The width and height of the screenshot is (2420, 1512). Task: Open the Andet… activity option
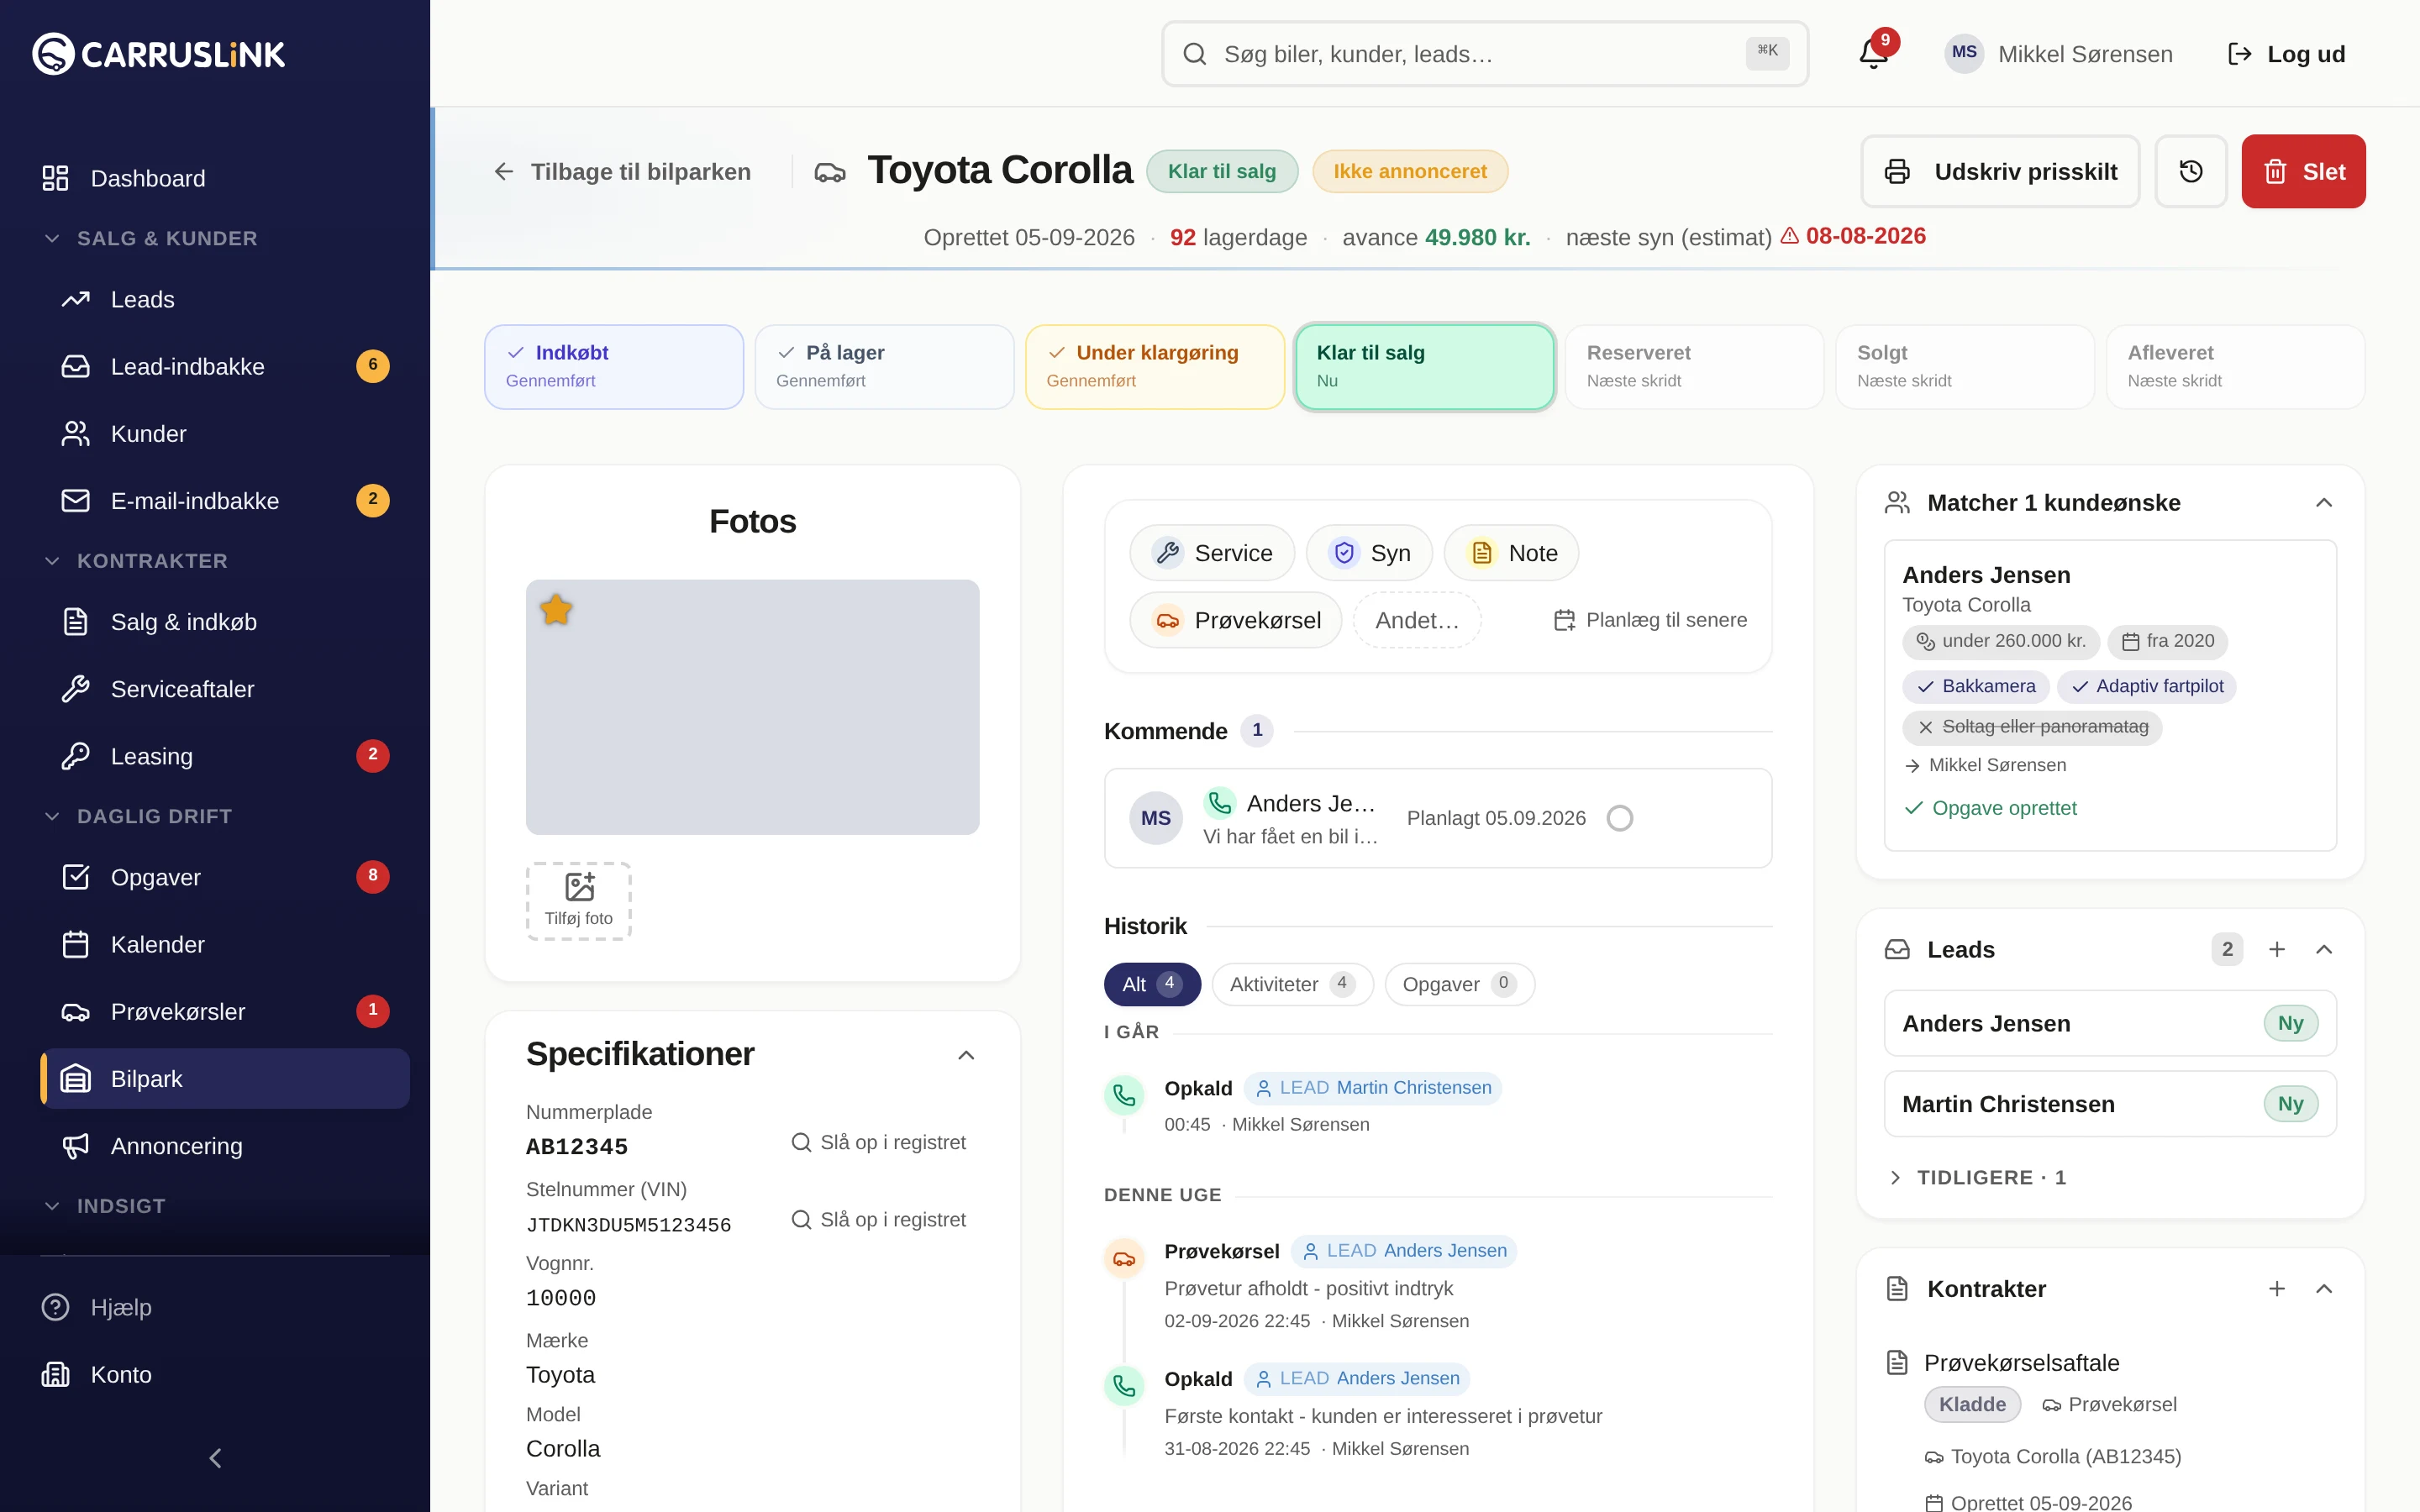tap(1417, 620)
